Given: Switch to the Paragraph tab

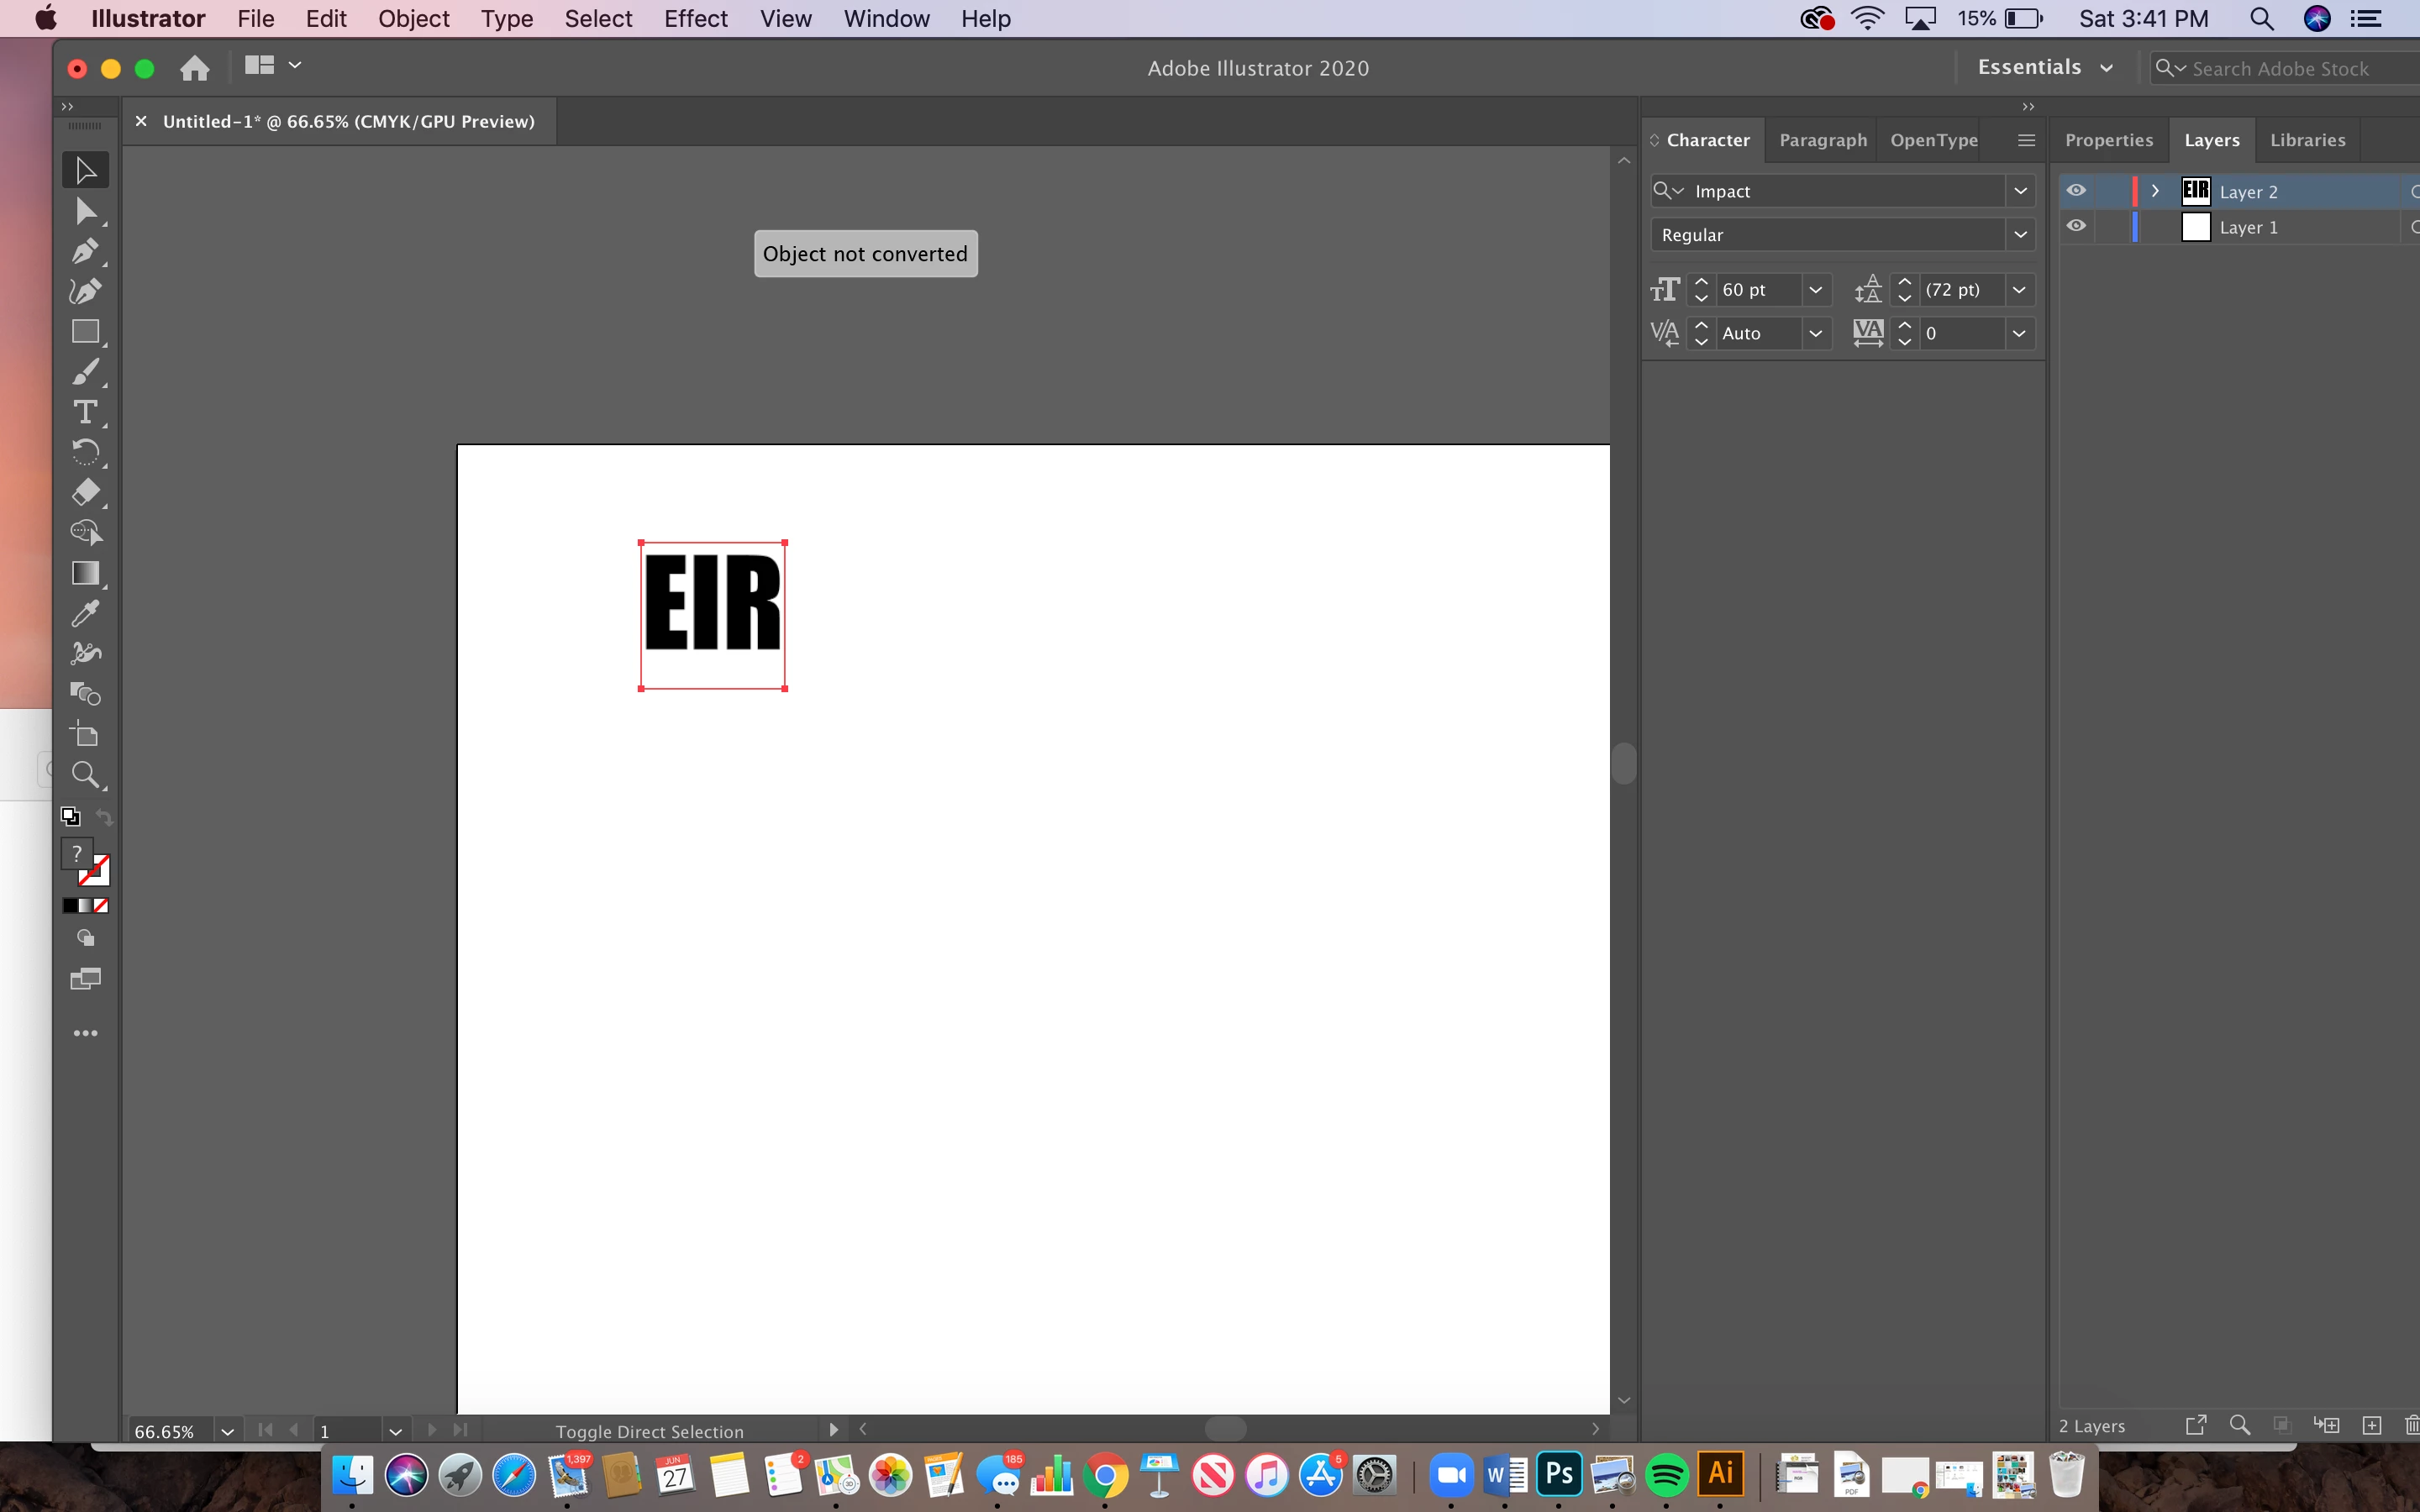Looking at the screenshot, I should pos(1822,140).
